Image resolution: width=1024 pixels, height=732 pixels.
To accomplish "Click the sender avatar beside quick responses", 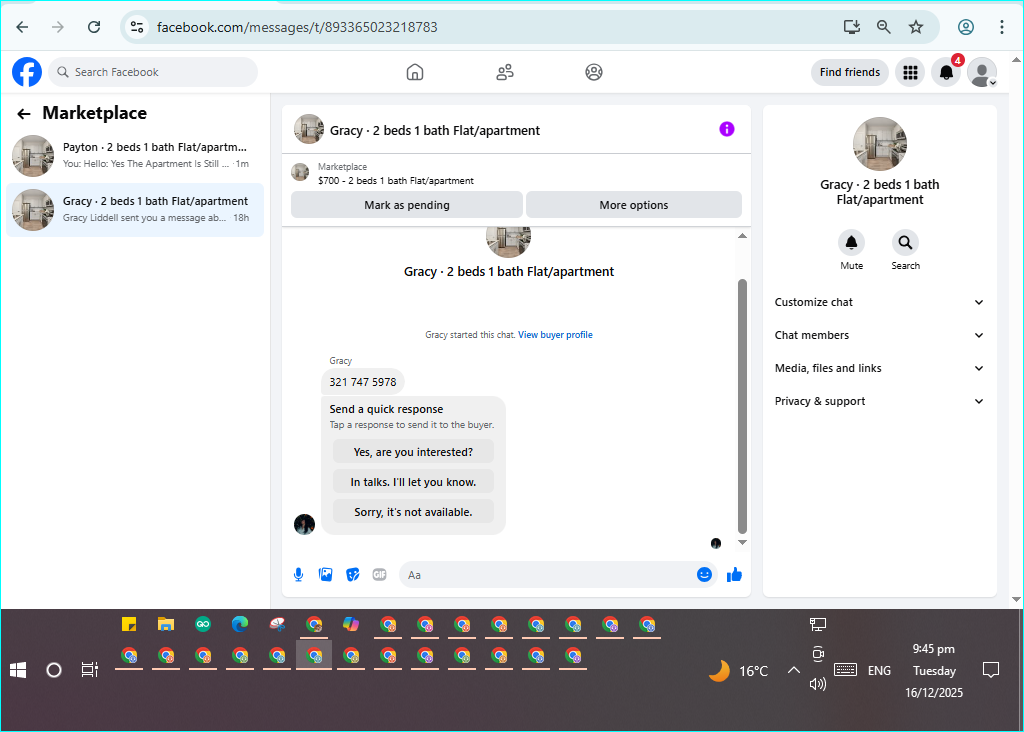I will 304,524.
